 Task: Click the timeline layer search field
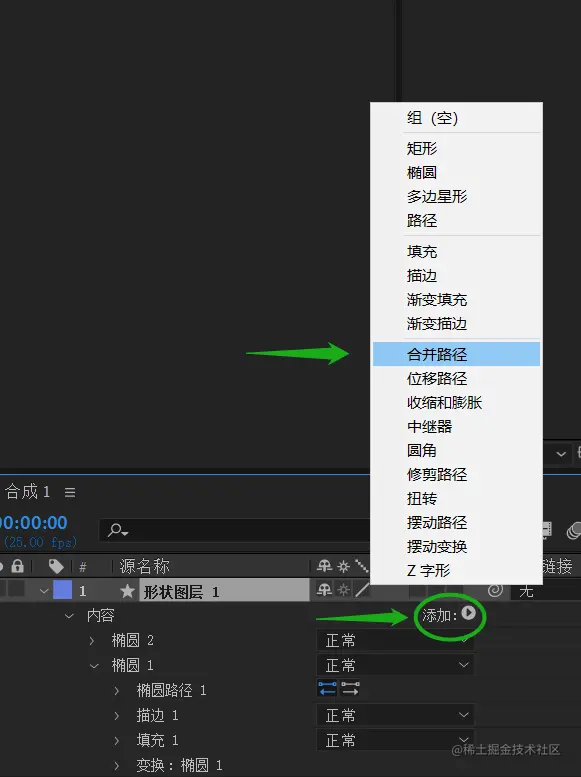click(234, 531)
